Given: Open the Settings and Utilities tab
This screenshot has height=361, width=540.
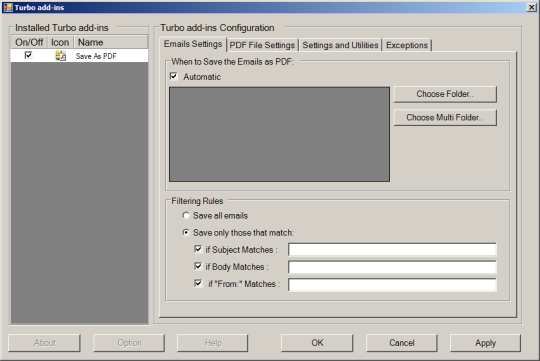Looking at the screenshot, I should point(340,45).
